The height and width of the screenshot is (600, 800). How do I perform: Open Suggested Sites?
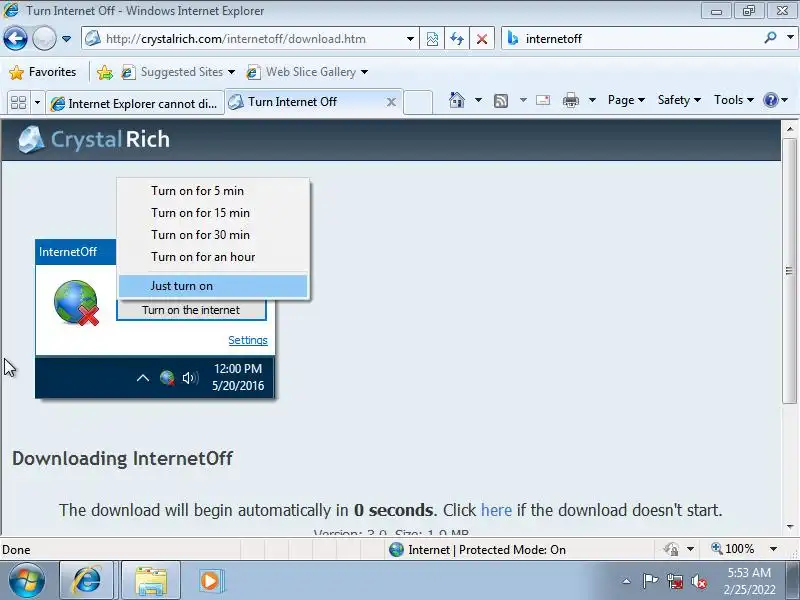tap(178, 72)
